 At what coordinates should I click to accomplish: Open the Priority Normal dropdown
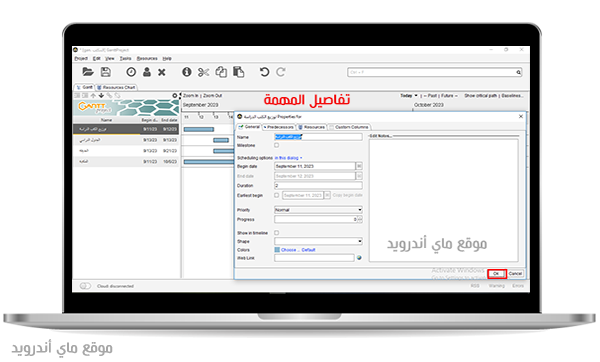[x=318, y=210]
